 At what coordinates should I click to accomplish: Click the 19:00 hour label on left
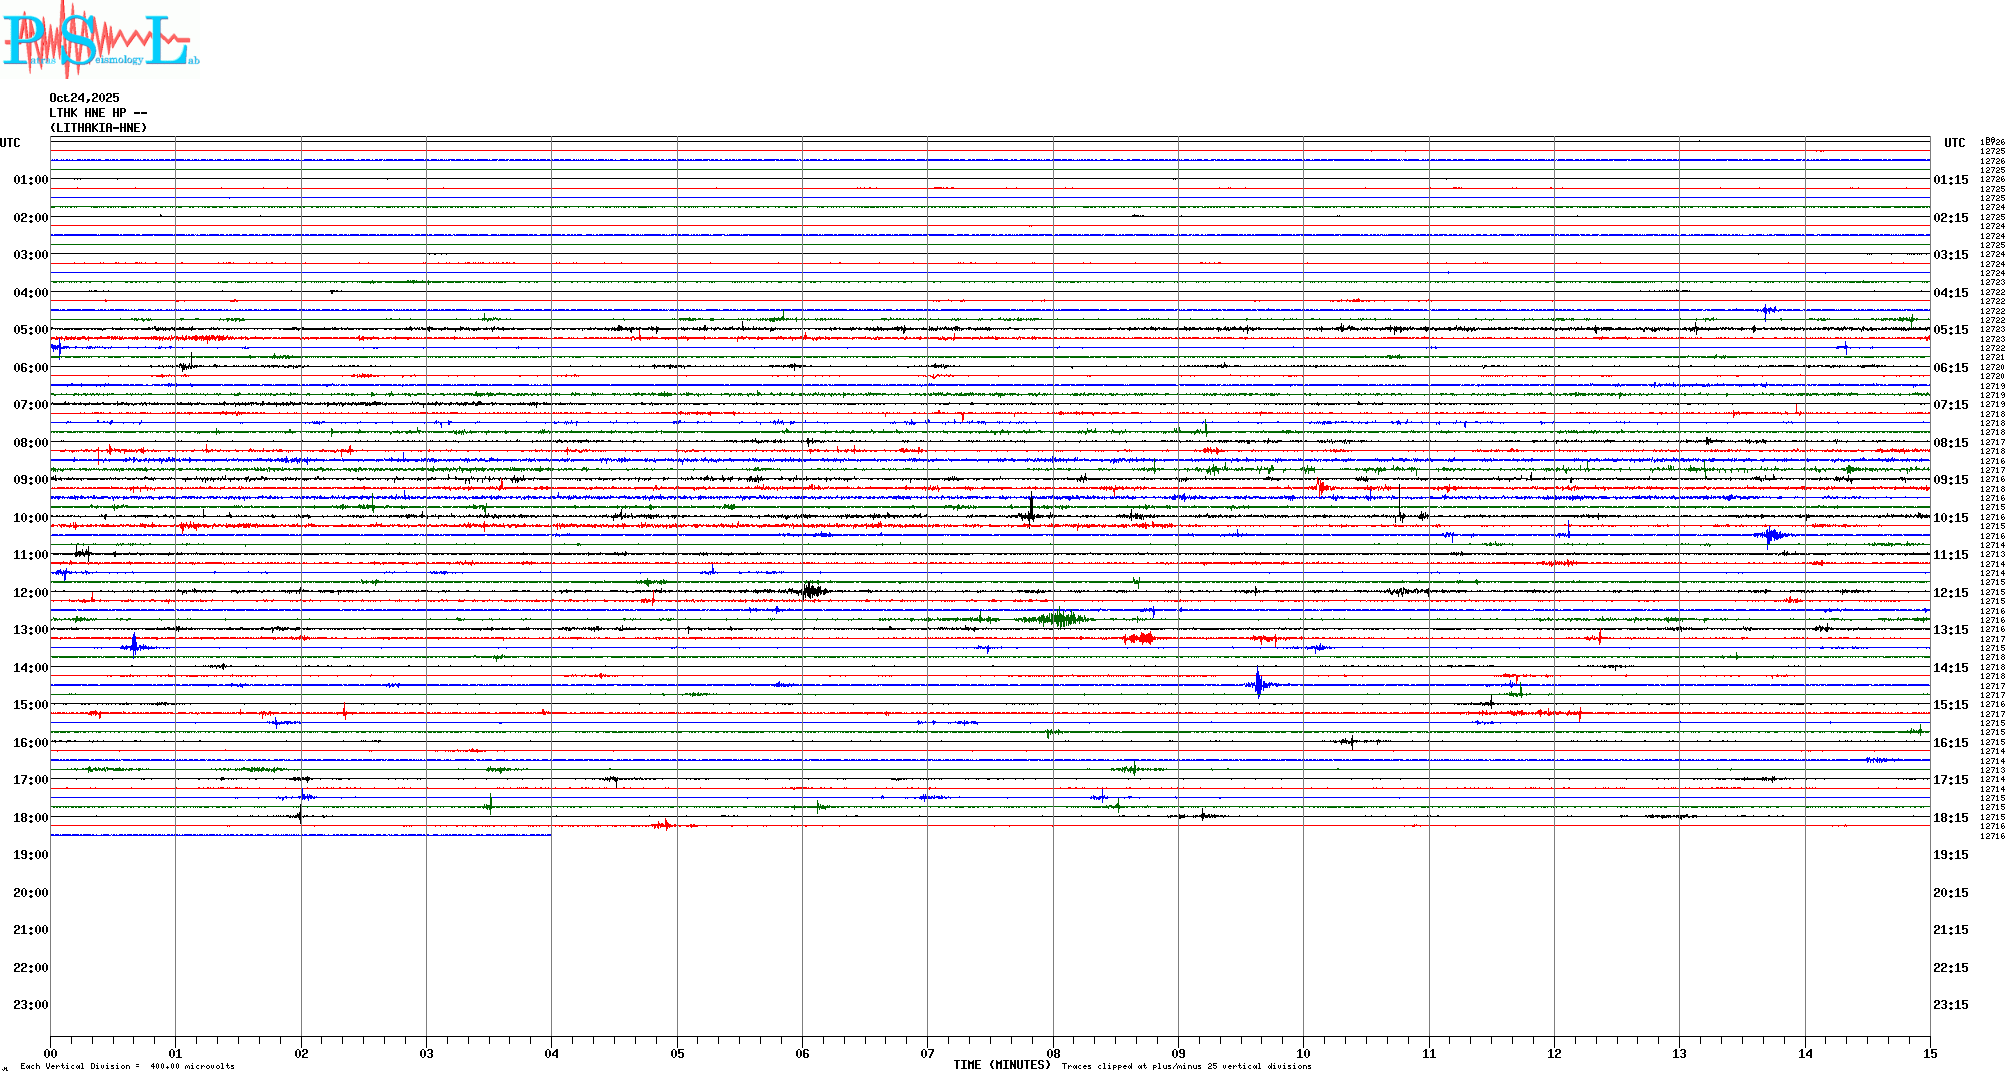pyautogui.click(x=30, y=855)
